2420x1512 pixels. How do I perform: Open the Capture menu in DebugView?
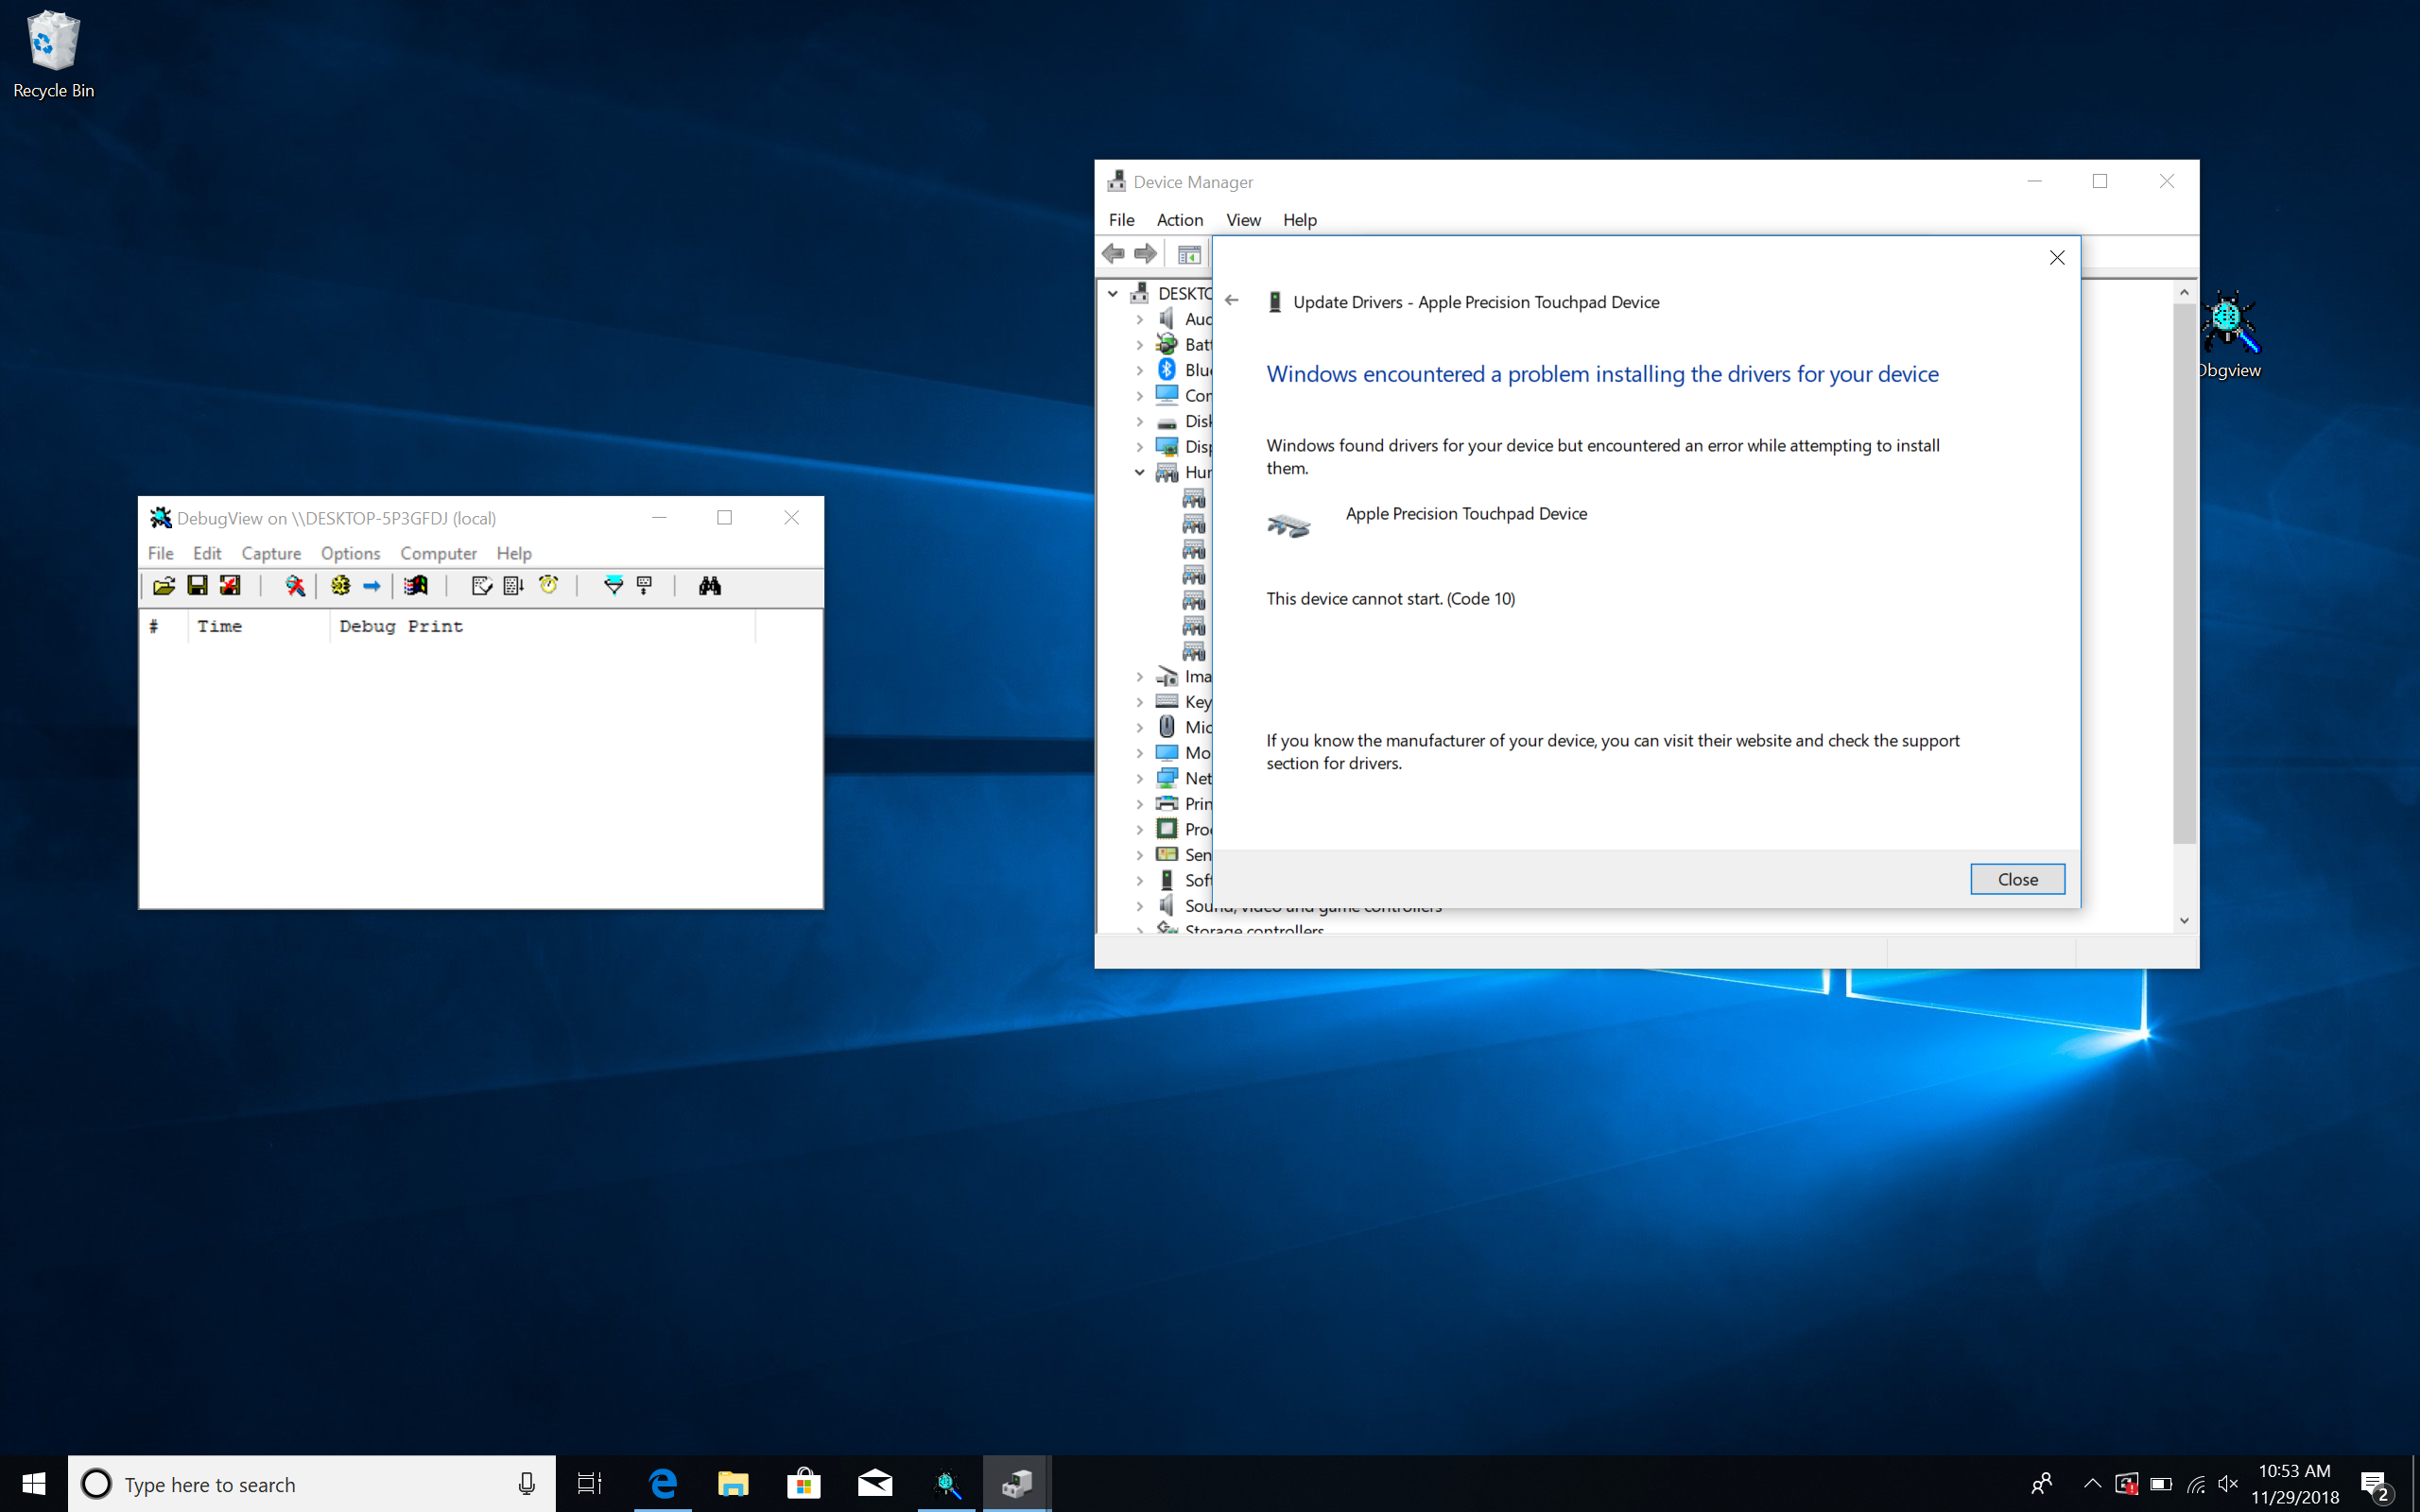coord(270,553)
